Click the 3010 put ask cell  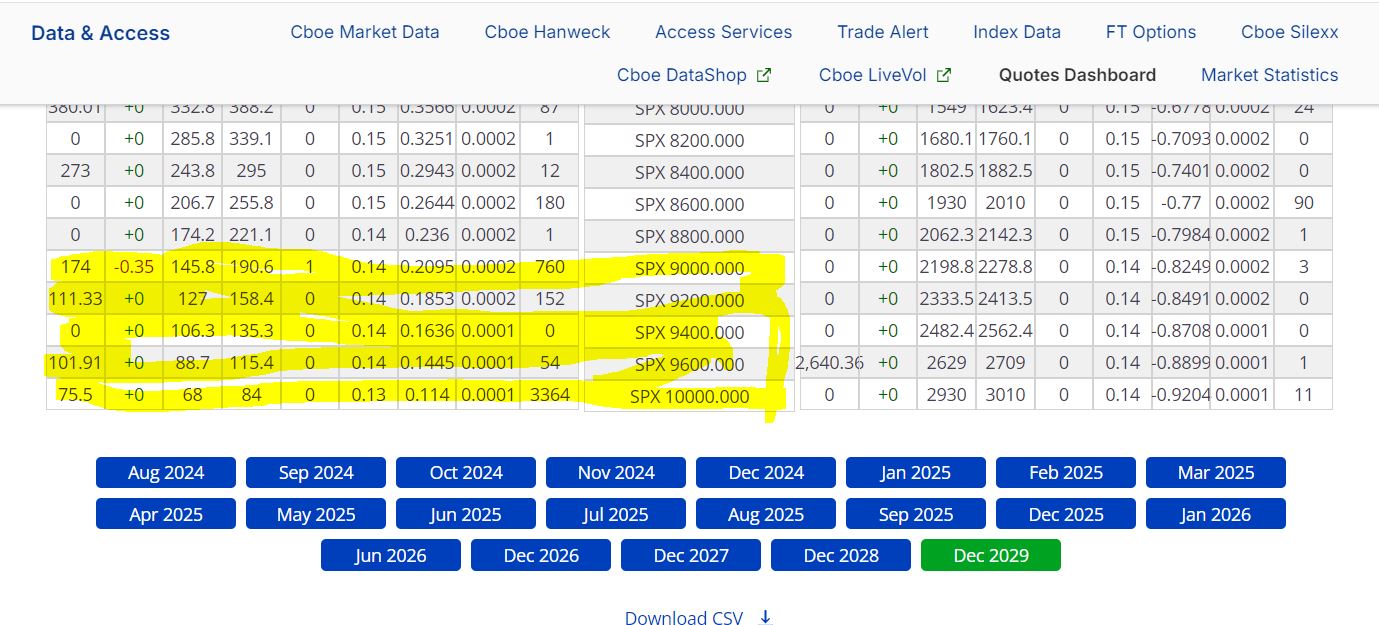[1005, 394]
